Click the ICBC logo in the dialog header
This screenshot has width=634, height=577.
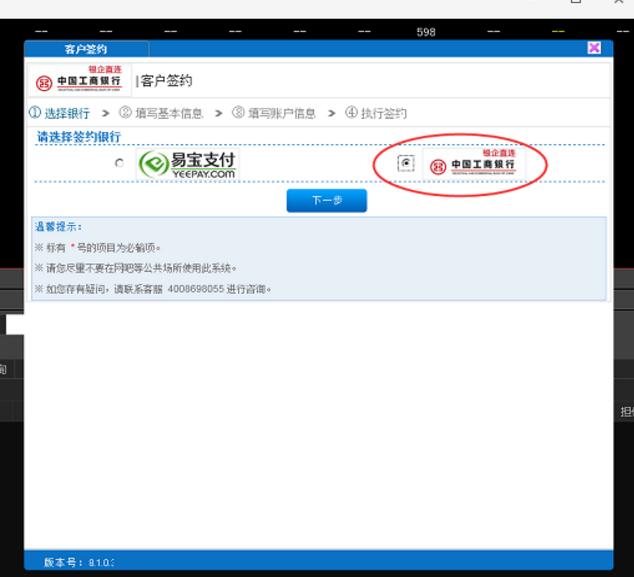(80, 80)
